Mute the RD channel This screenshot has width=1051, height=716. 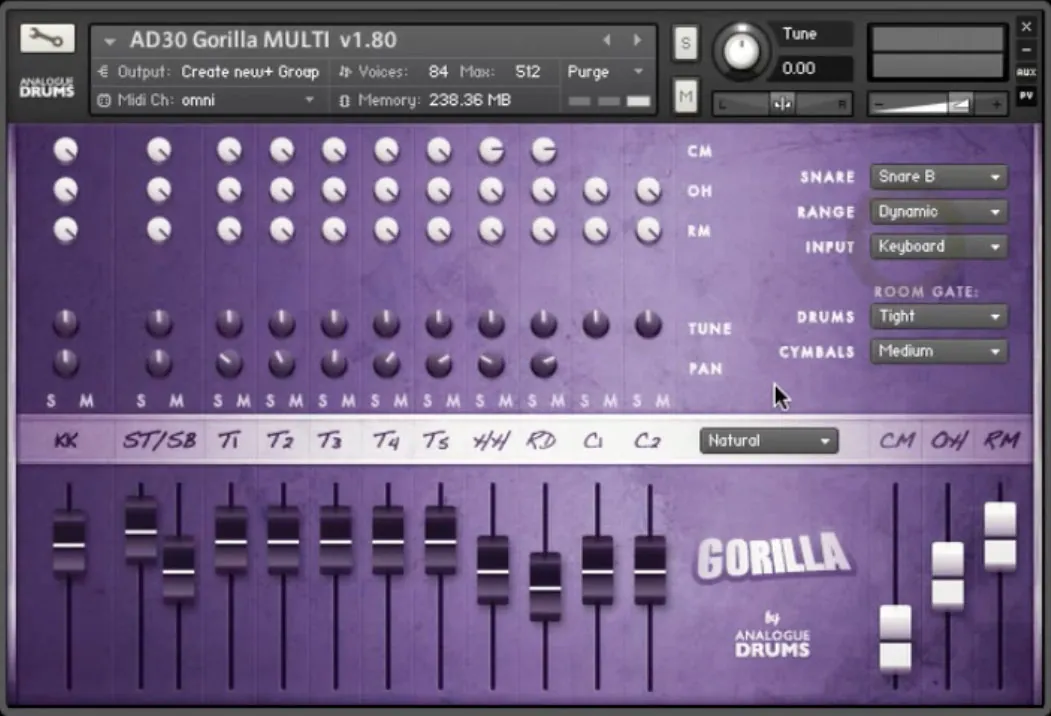pyautogui.click(x=558, y=401)
